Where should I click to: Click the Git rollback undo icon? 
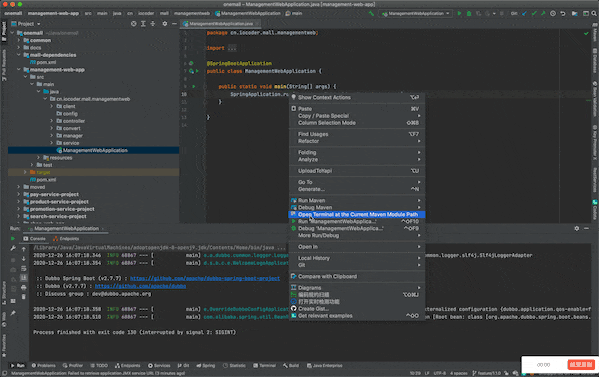[x=563, y=13]
